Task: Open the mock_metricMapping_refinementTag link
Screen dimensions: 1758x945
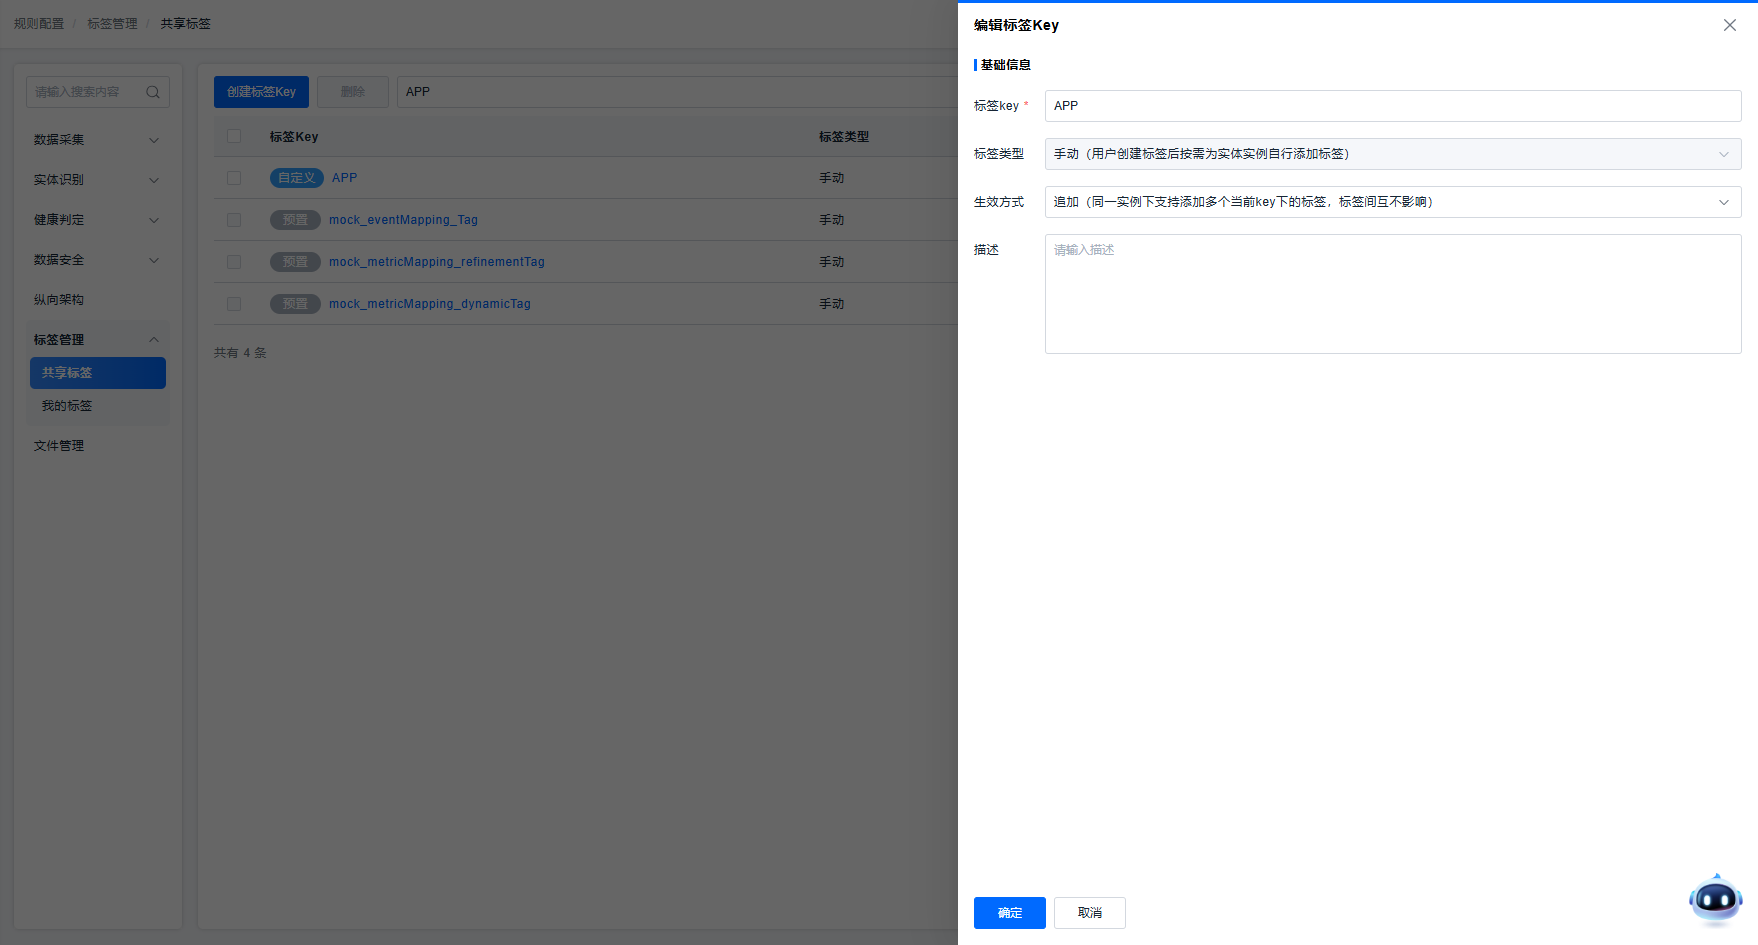Action: tap(436, 262)
